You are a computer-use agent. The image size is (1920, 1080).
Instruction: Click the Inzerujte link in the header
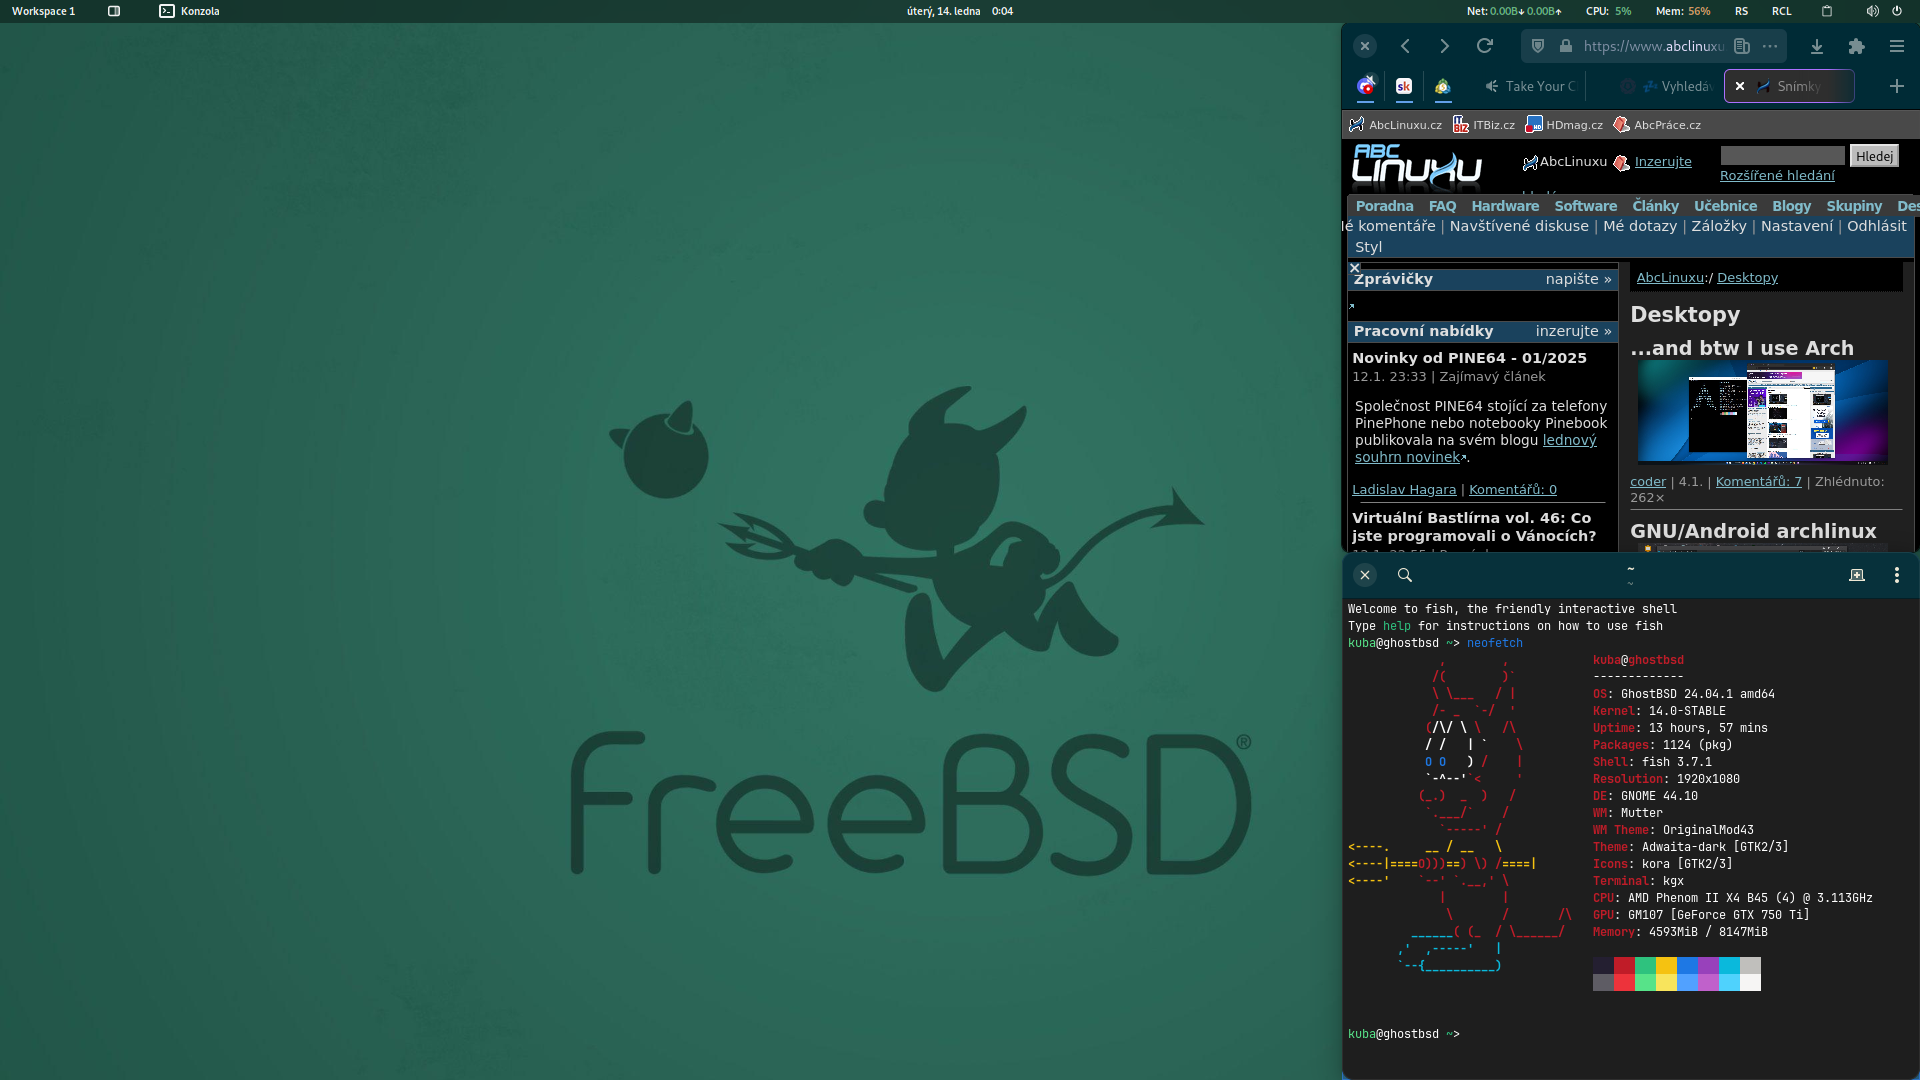[1663, 162]
